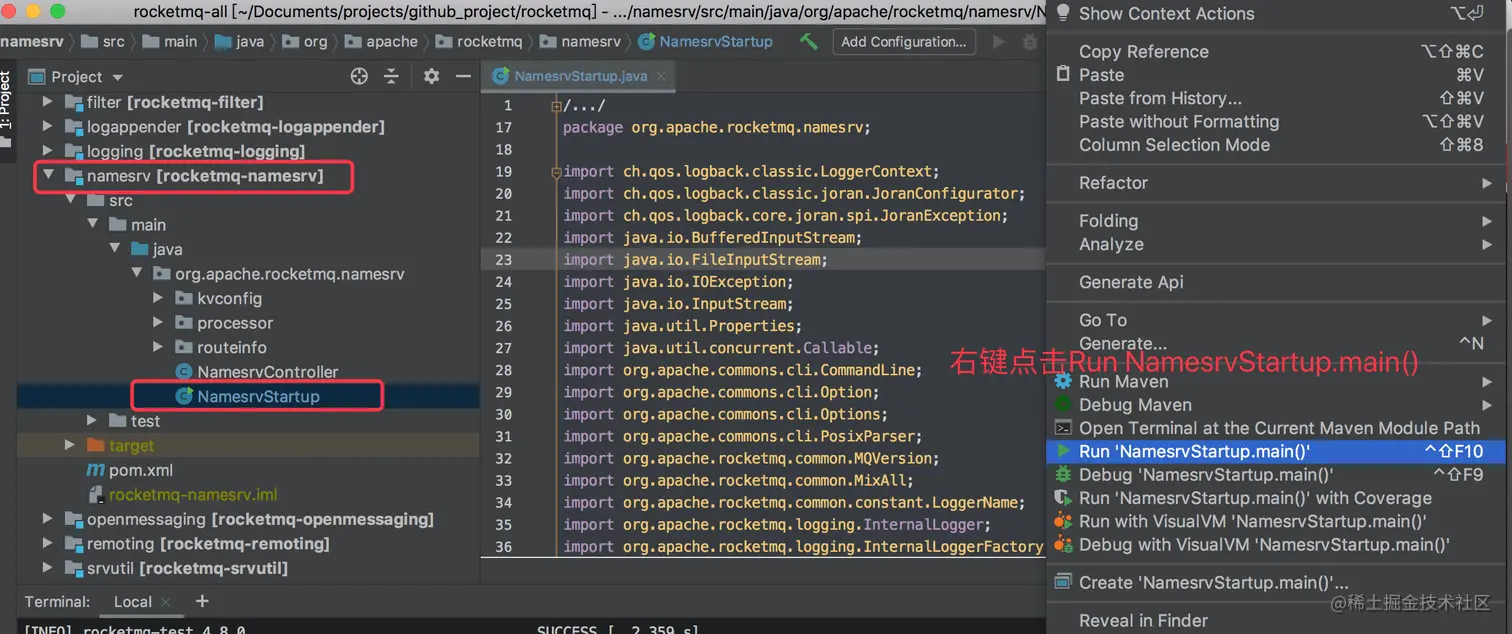Click the Locate/scroll-from-source target icon in Project panel
Image resolution: width=1512 pixels, height=634 pixels.
[x=359, y=76]
